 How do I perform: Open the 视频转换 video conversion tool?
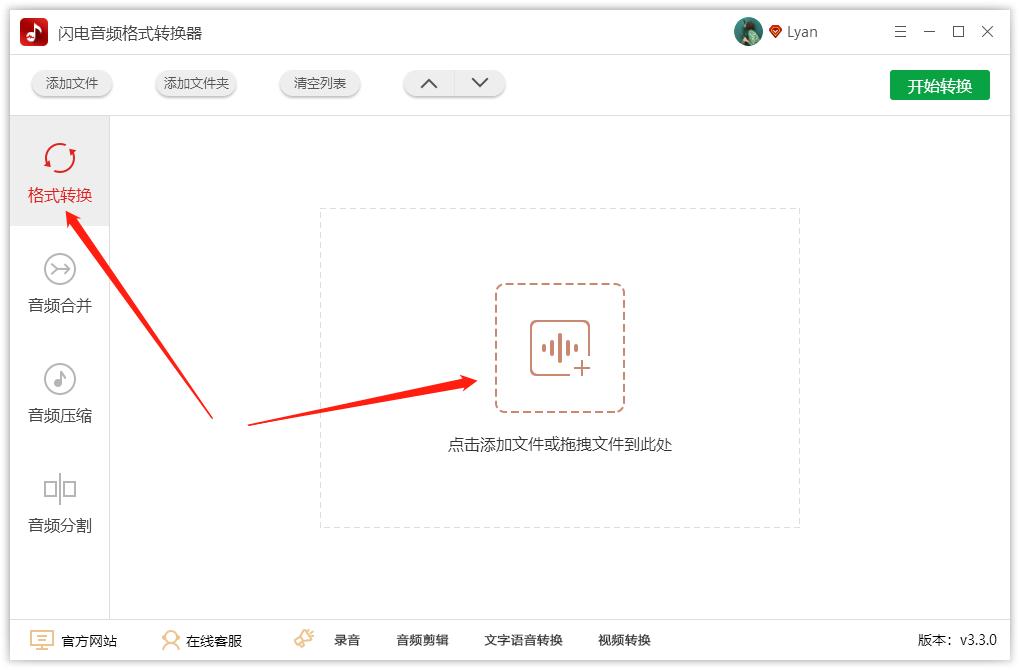[628, 640]
